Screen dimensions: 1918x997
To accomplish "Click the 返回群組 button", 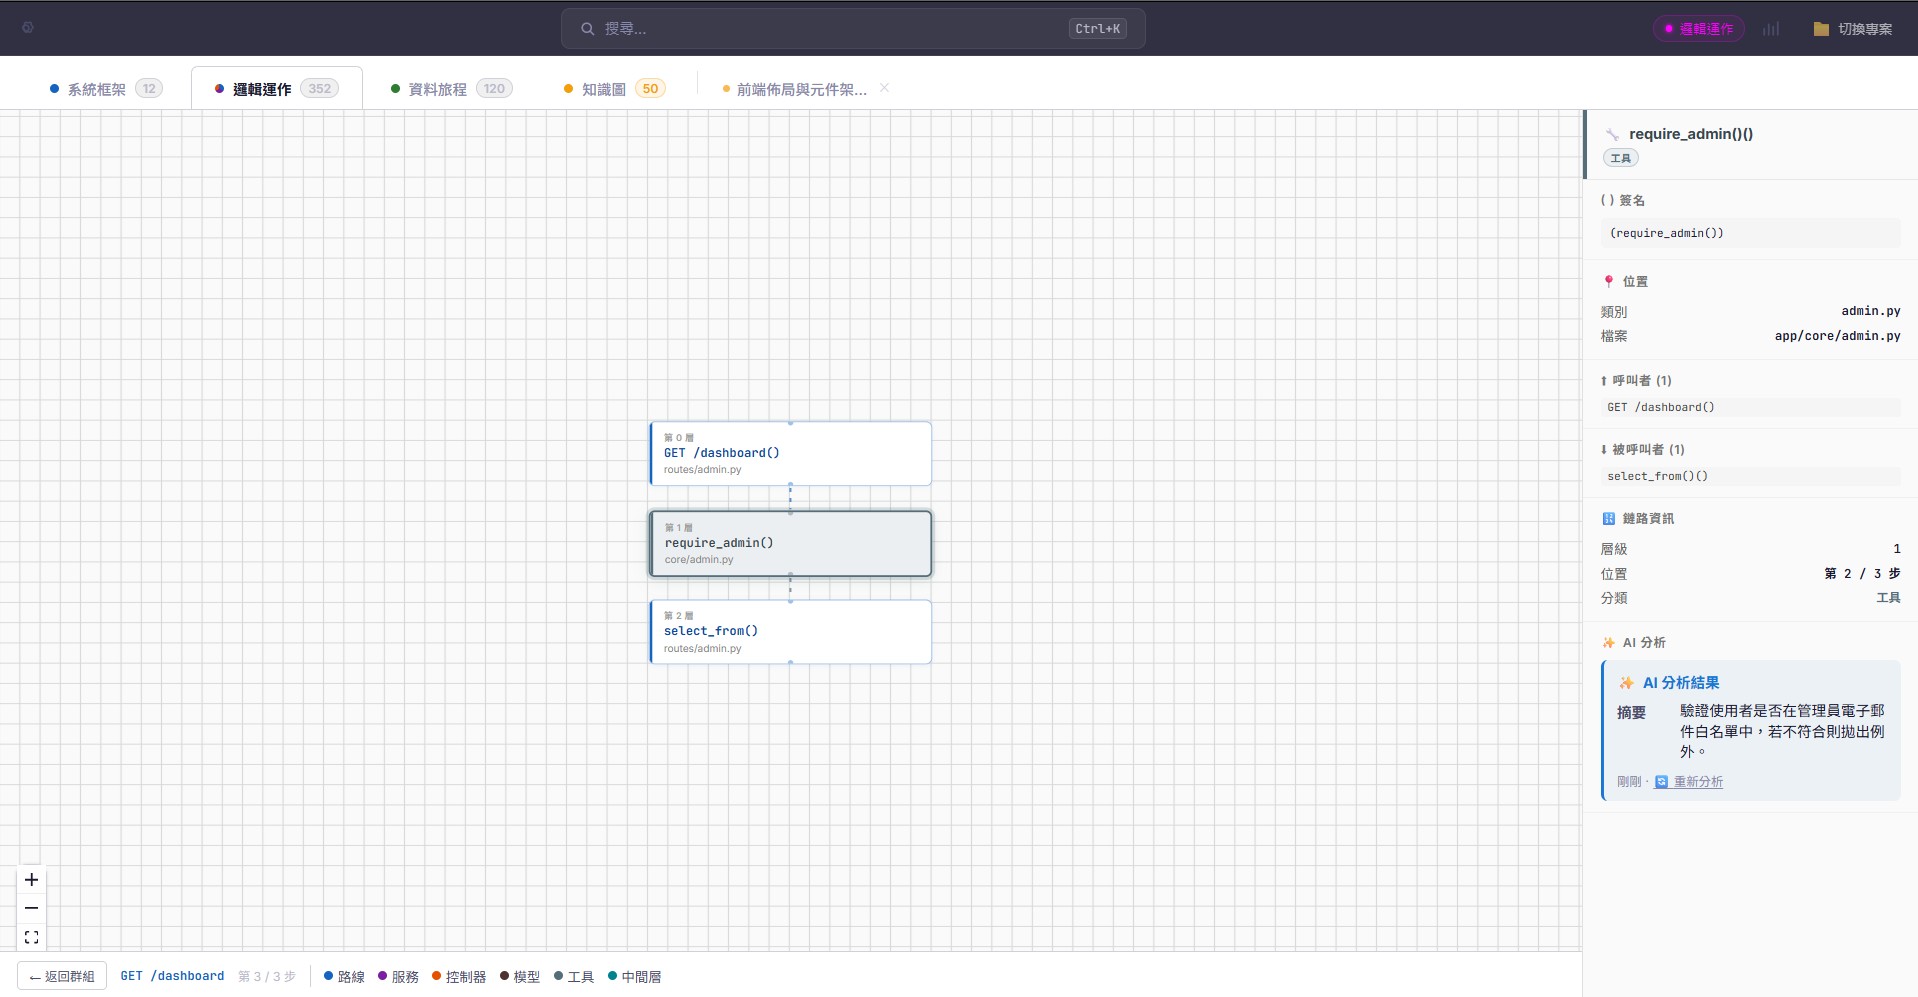I will pyautogui.click(x=62, y=975).
